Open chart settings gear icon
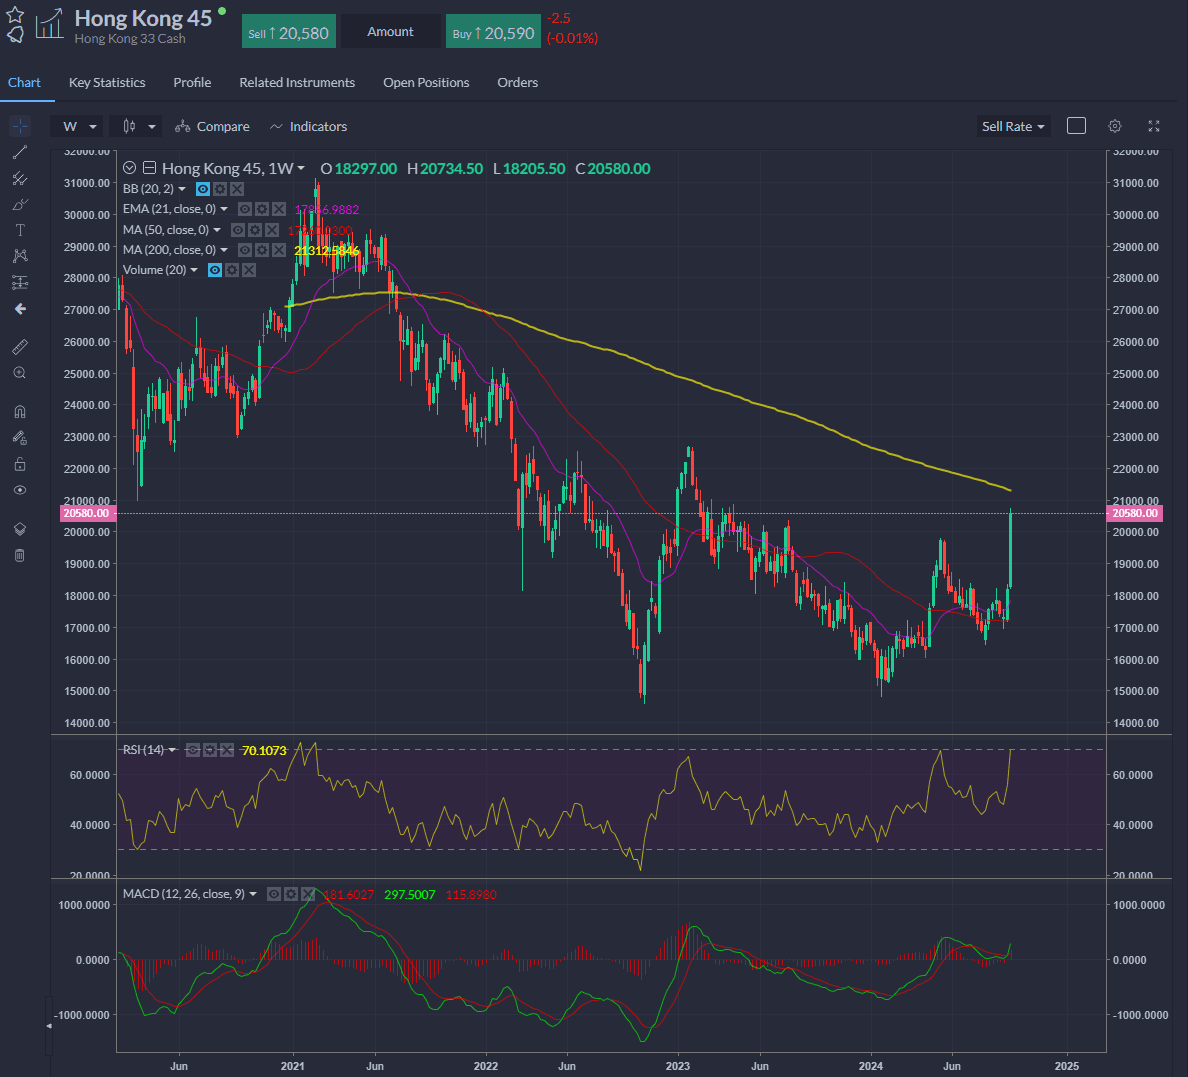 pyautogui.click(x=1115, y=126)
